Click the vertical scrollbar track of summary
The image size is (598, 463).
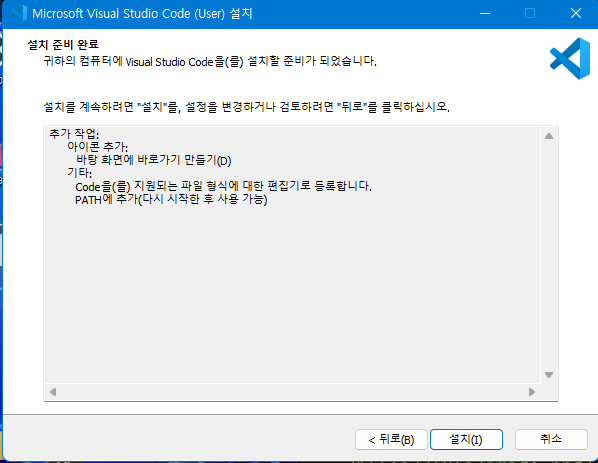549,256
